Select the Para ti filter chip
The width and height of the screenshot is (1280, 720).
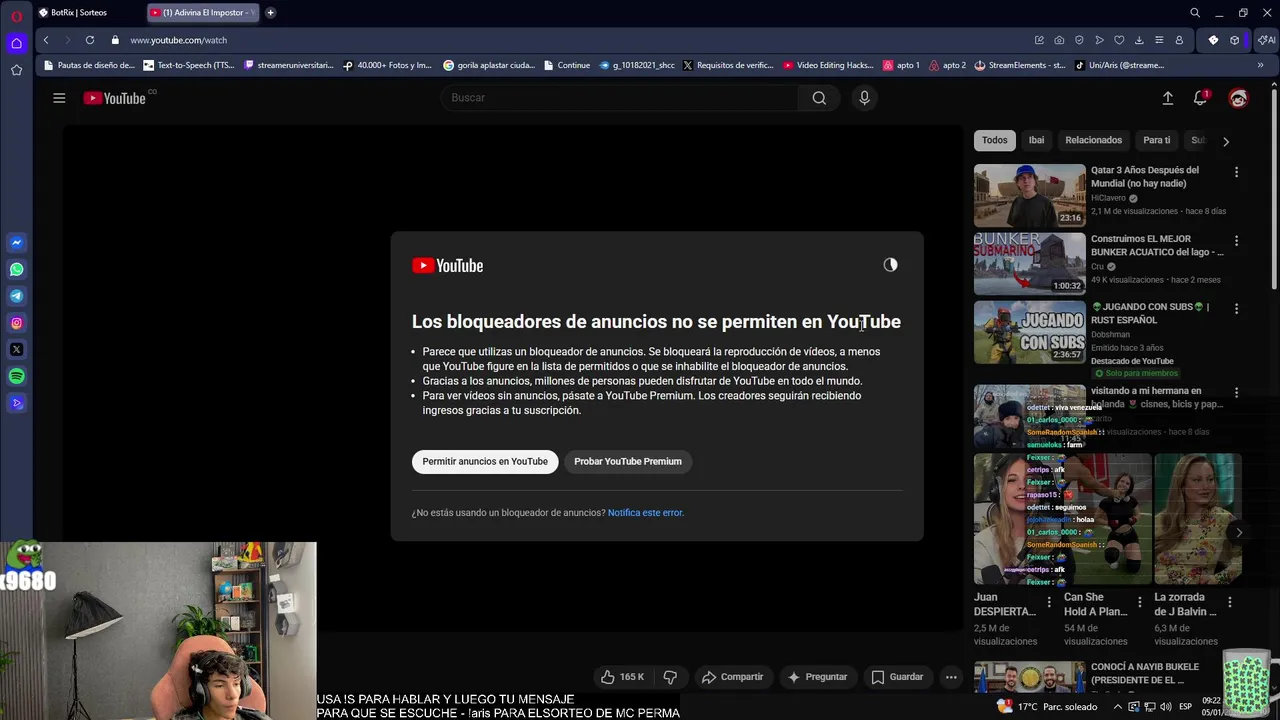pyautogui.click(x=1157, y=140)
